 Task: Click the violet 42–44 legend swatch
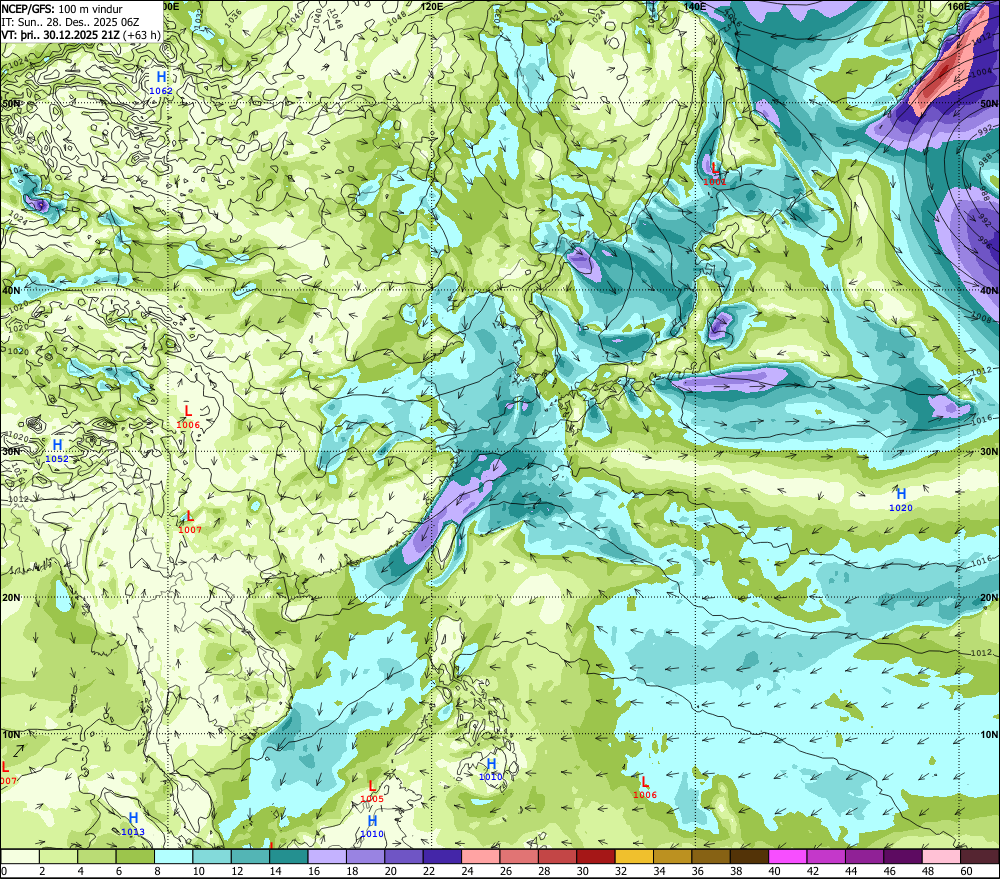[x=825, y=856]
